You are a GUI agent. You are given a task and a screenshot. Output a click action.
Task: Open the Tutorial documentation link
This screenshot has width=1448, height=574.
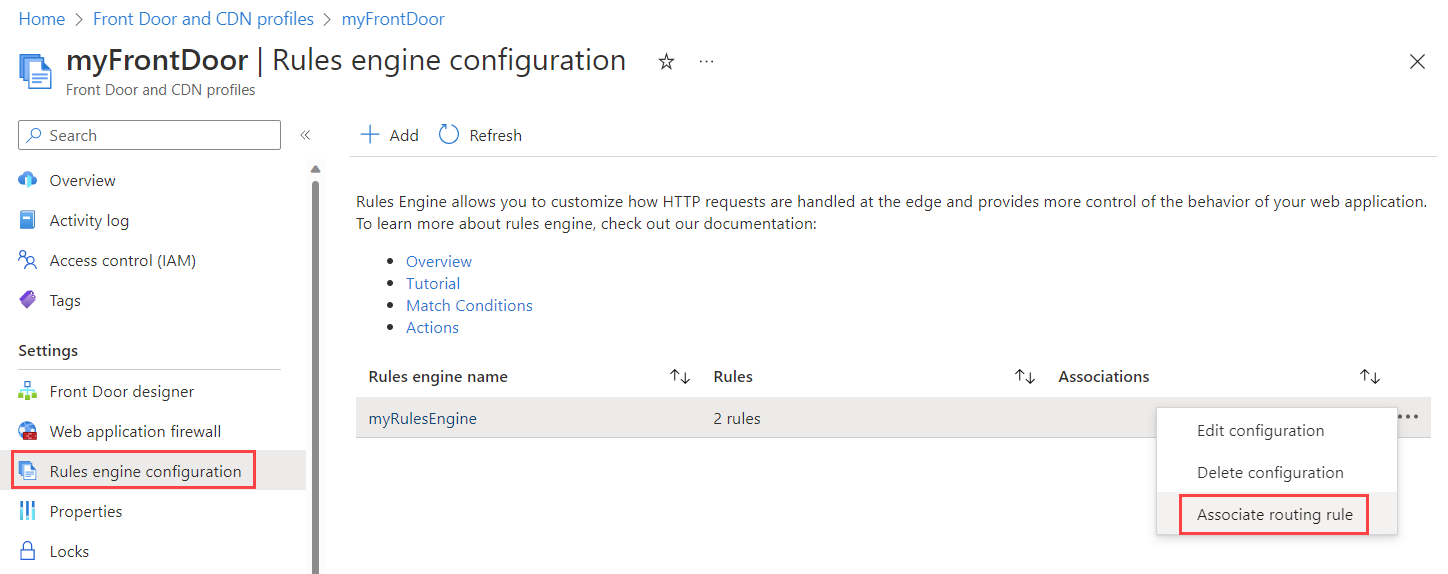pyautogui.click(x=433, y=283)
